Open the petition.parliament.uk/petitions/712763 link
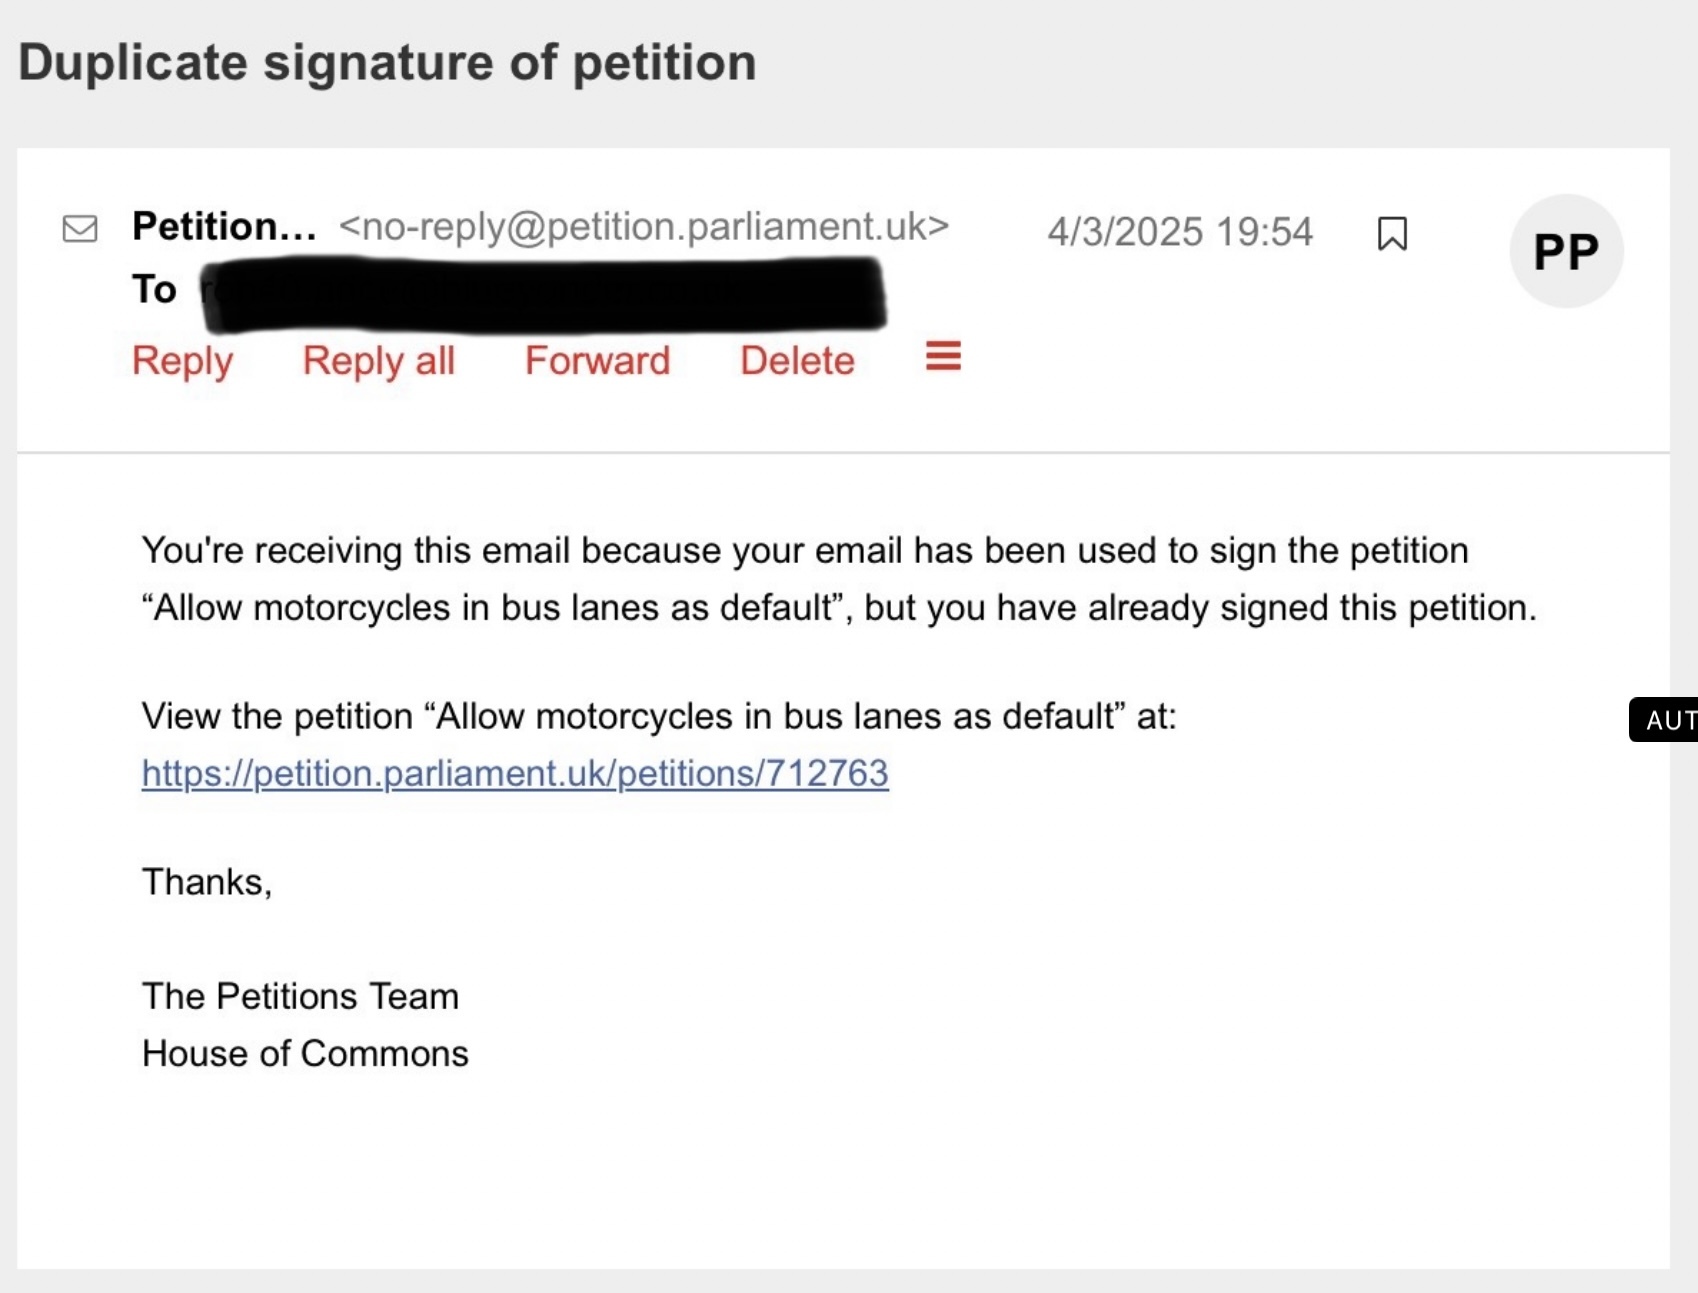This screenshot has width=1698, height=1293. click(x=515, y=773)
